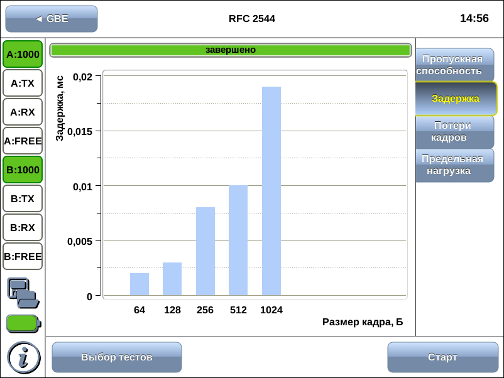Select the A:RX indicator
The height and width of the screenshot is (378, 504).
[23, 112]
